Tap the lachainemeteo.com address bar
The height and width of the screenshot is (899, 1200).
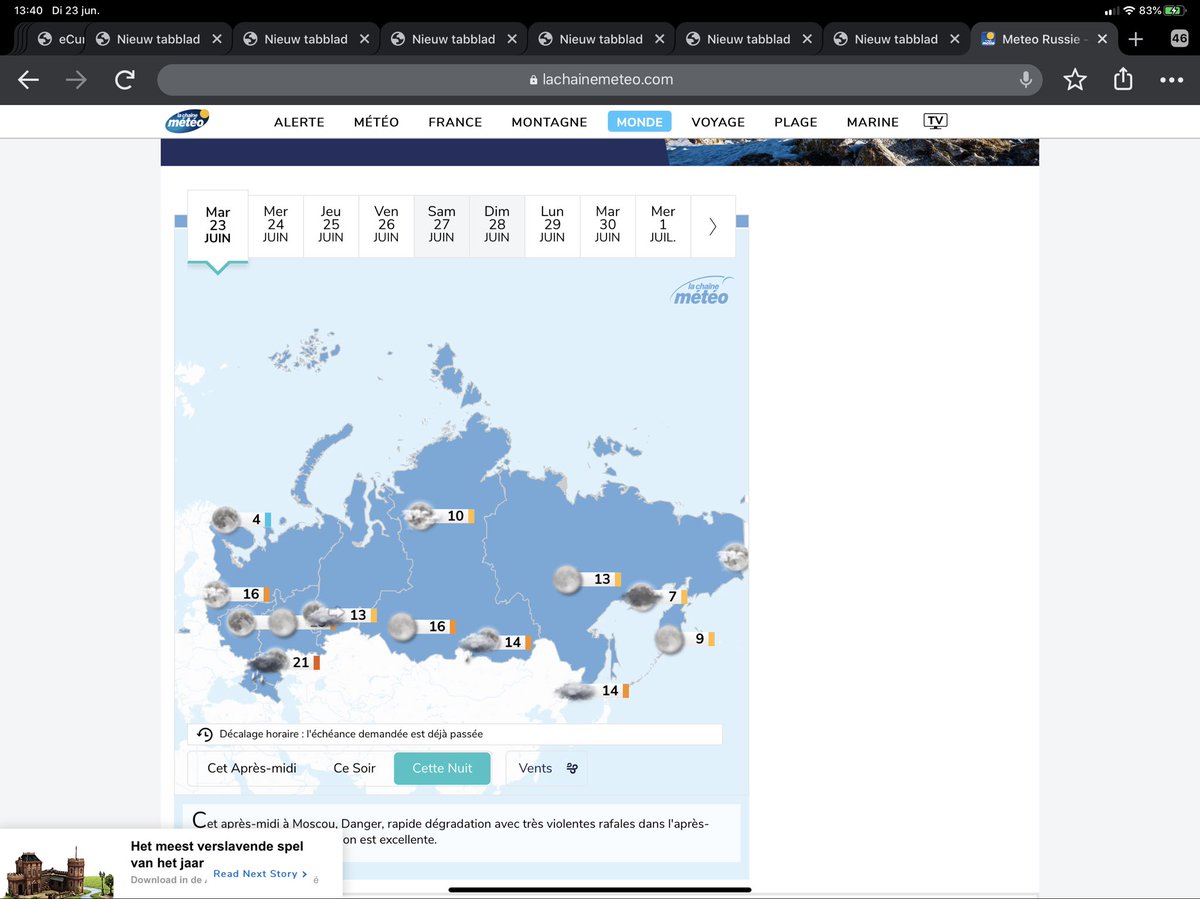pos(599,80)
